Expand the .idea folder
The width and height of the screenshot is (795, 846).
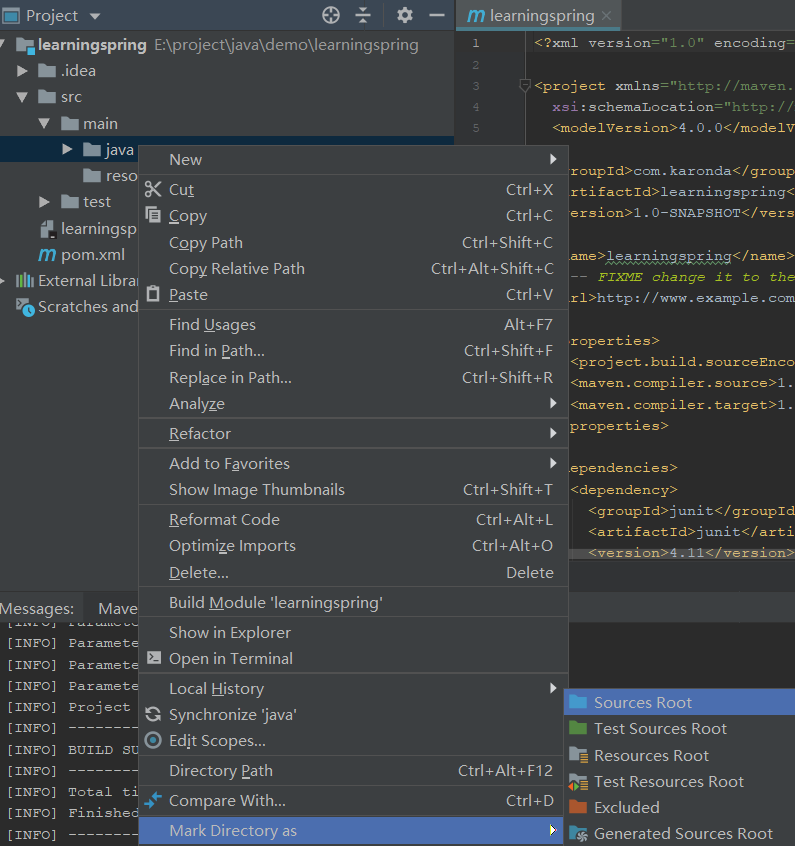point(22,71)
